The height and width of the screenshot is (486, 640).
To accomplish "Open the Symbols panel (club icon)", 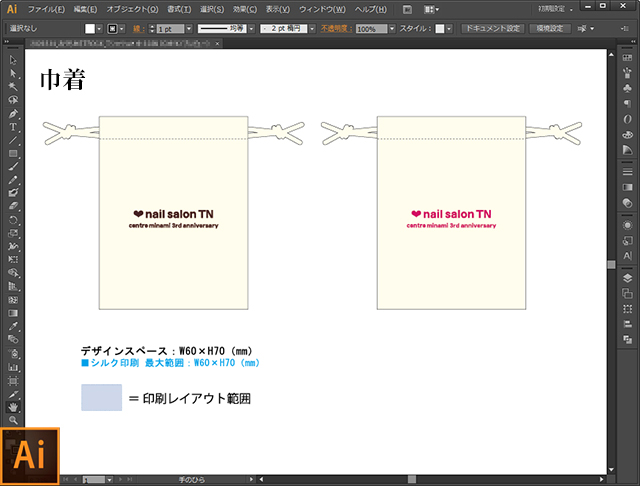I will [627, 88].
